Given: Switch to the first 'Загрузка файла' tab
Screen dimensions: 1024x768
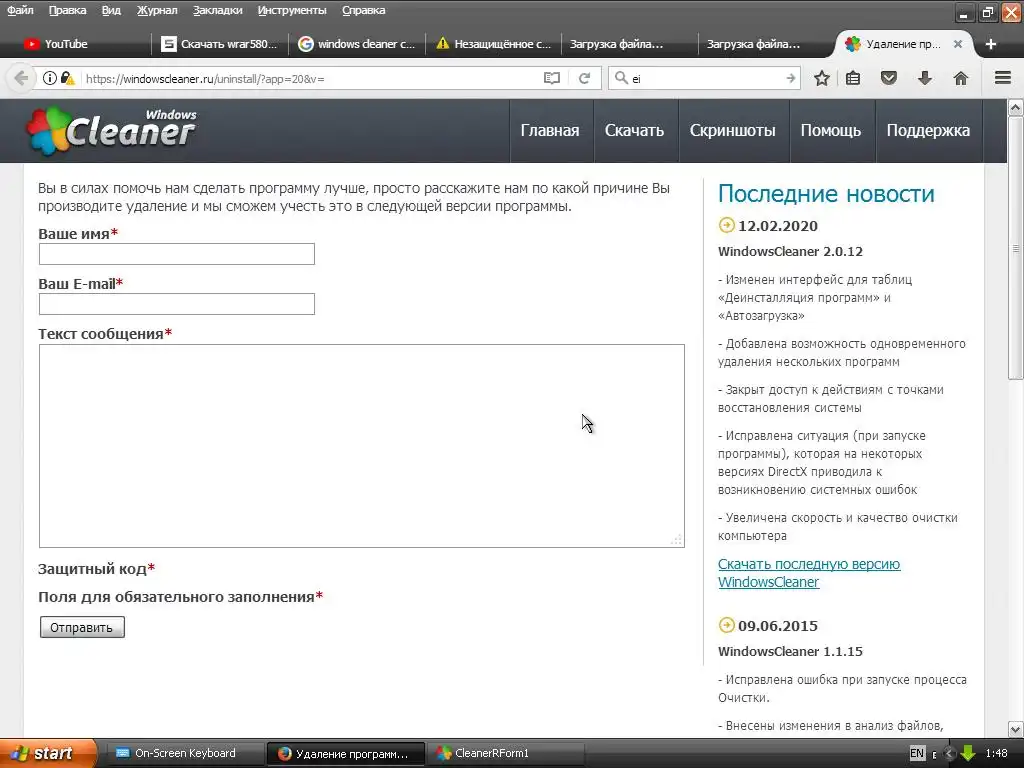Looking at the screenshot, I should (628, 44).
